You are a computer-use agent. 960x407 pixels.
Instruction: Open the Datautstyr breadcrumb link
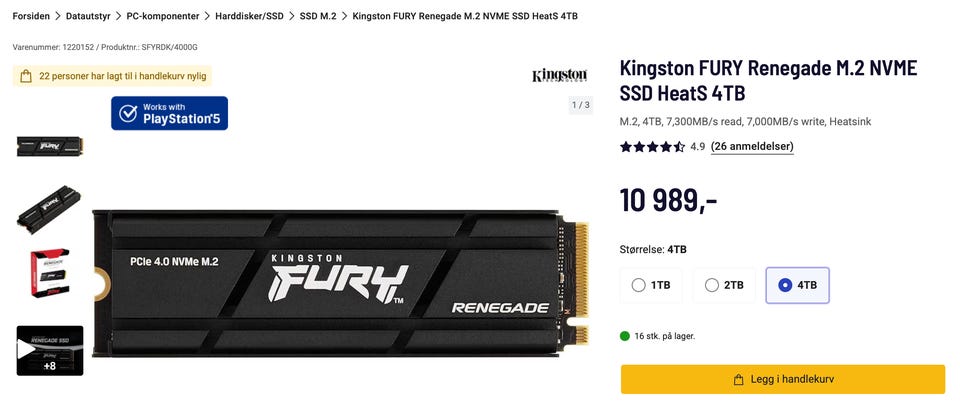point(88,17)
